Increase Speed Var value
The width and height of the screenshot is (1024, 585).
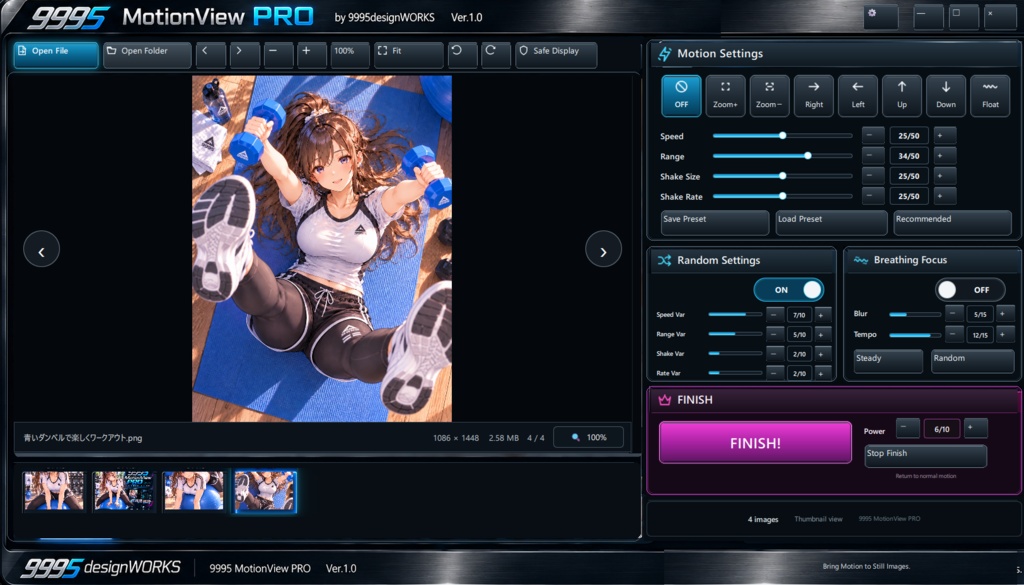823,315
